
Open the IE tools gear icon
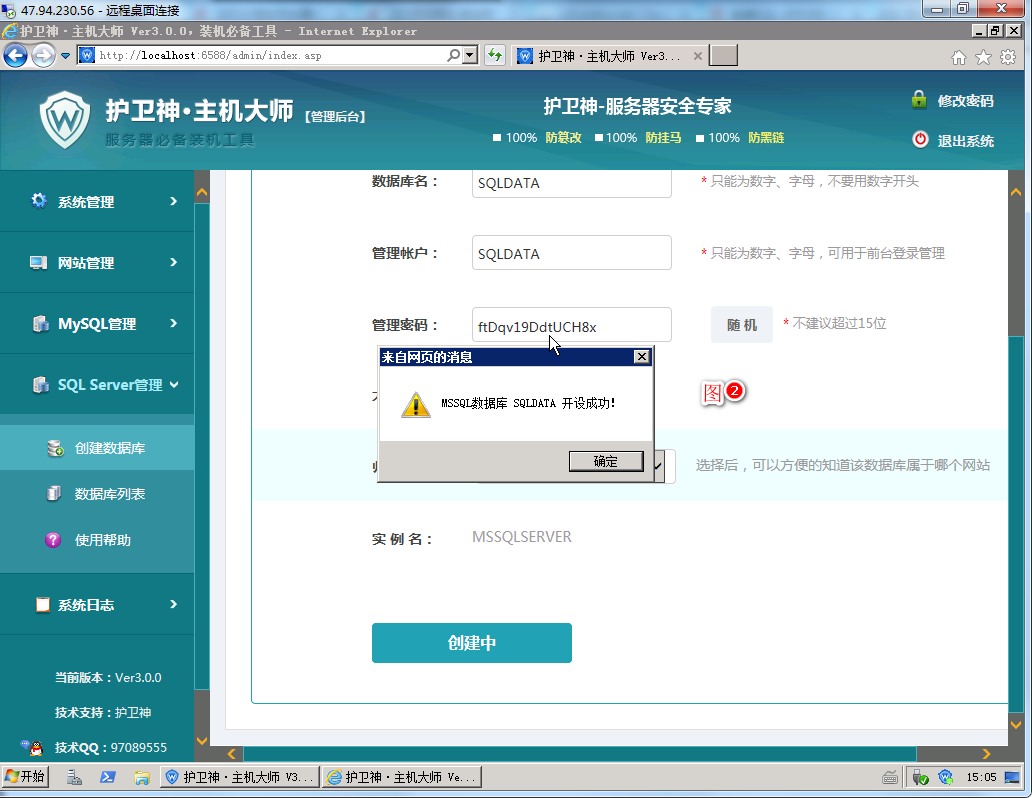pyautogui.click(x=1009, y=57)
